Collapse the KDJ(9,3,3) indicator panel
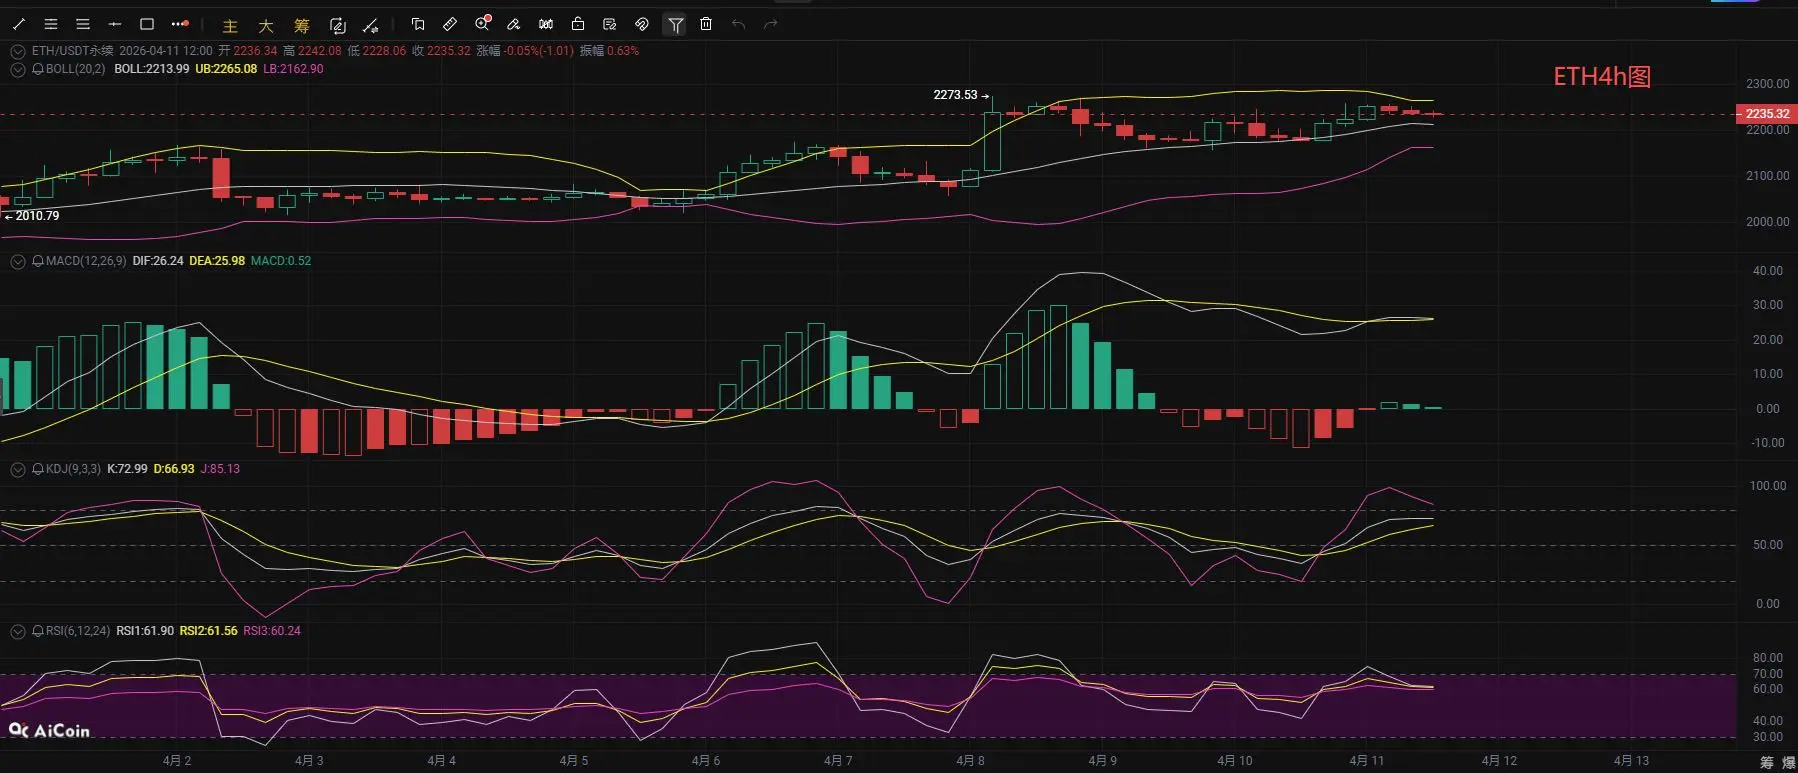 (18, 469)
